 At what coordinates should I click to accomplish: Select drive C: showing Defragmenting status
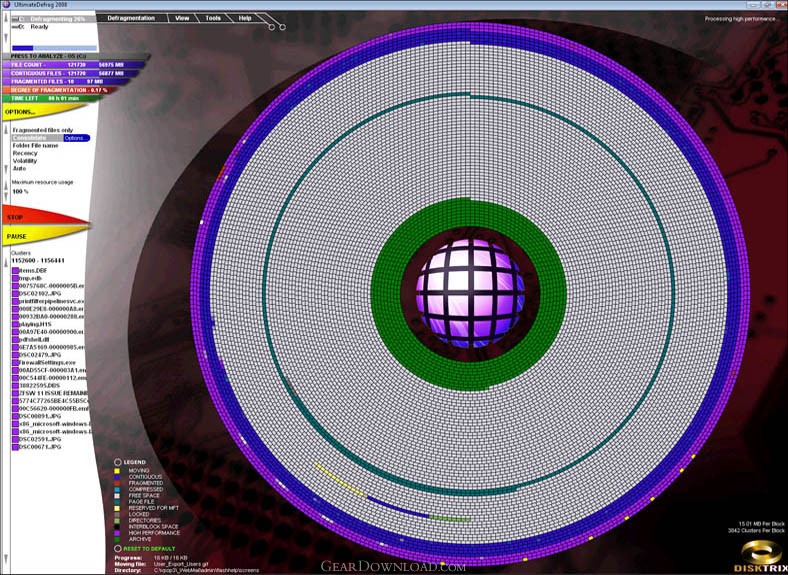(x=53, y=19)
